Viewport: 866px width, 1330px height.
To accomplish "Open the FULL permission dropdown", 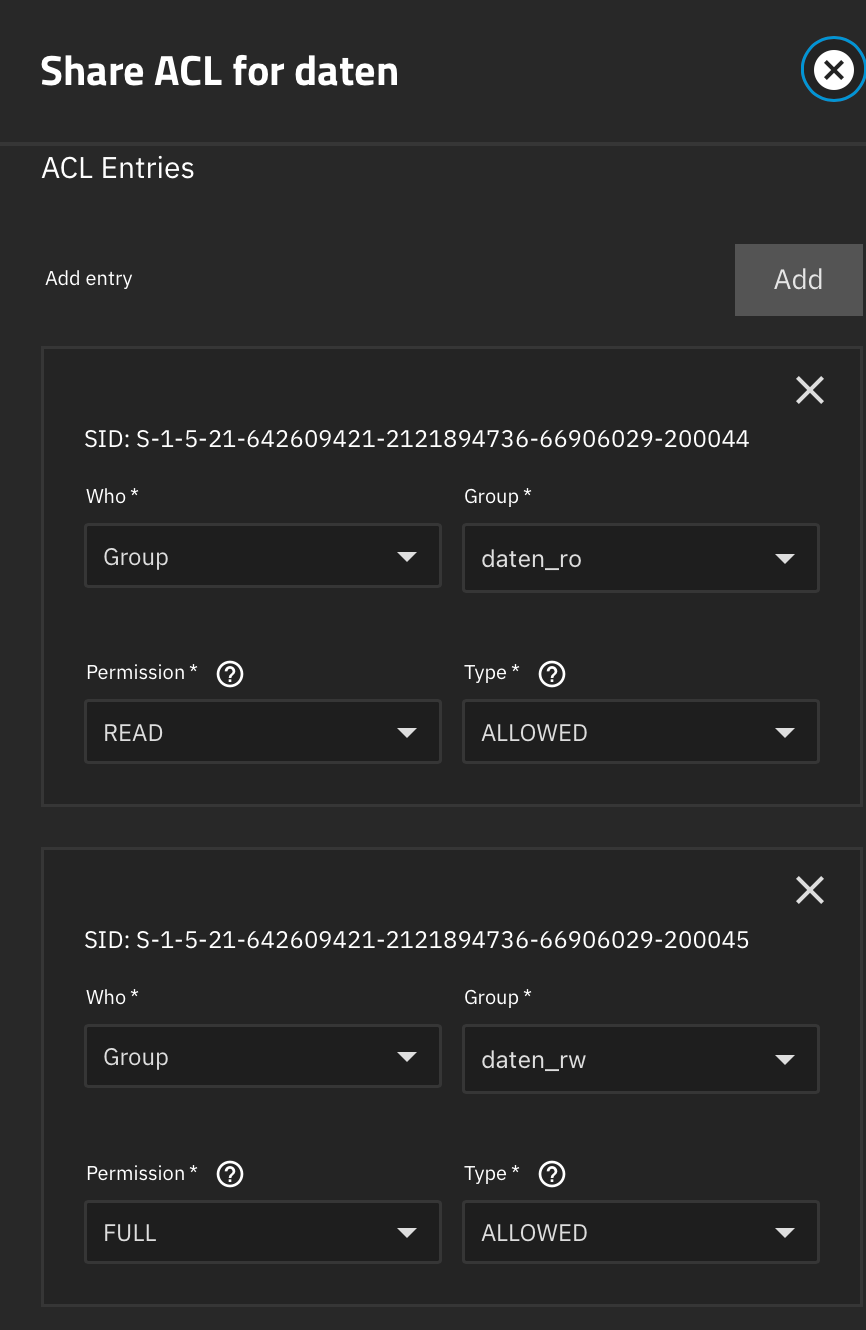I will click(263, 1232).
